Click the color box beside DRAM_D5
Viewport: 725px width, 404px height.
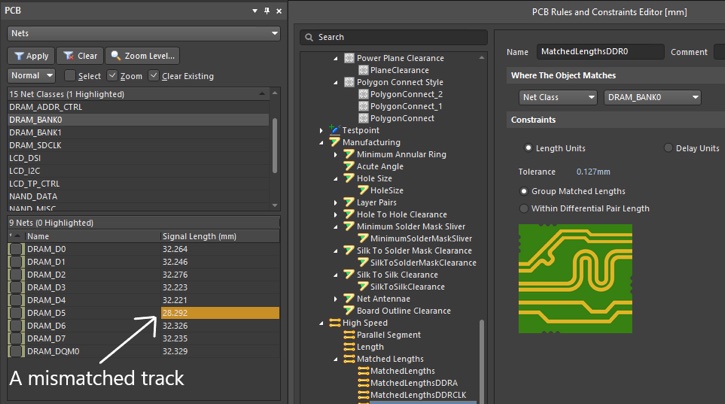16,313
